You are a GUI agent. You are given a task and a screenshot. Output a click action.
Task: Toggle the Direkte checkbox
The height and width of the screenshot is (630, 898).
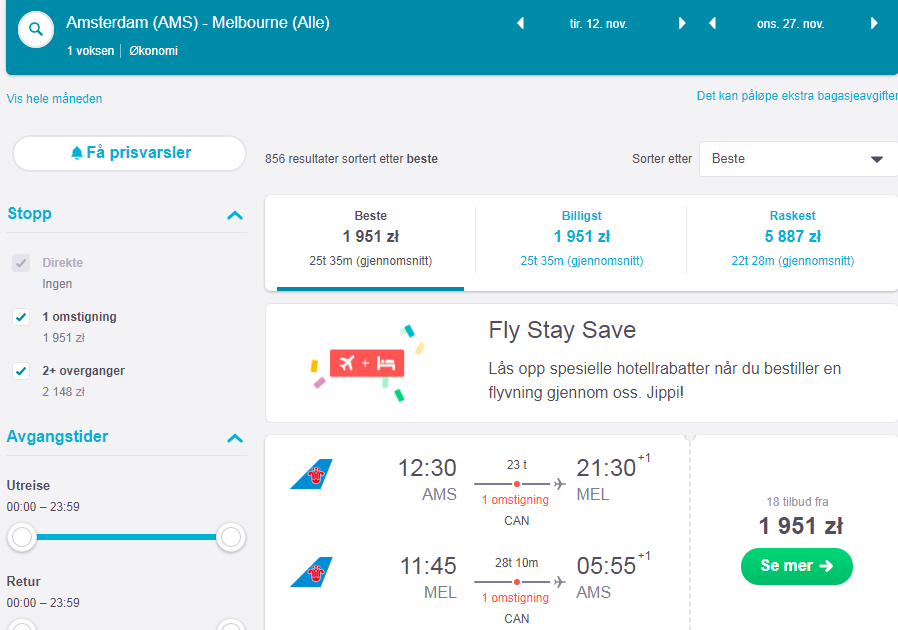[x=21, y=263]
